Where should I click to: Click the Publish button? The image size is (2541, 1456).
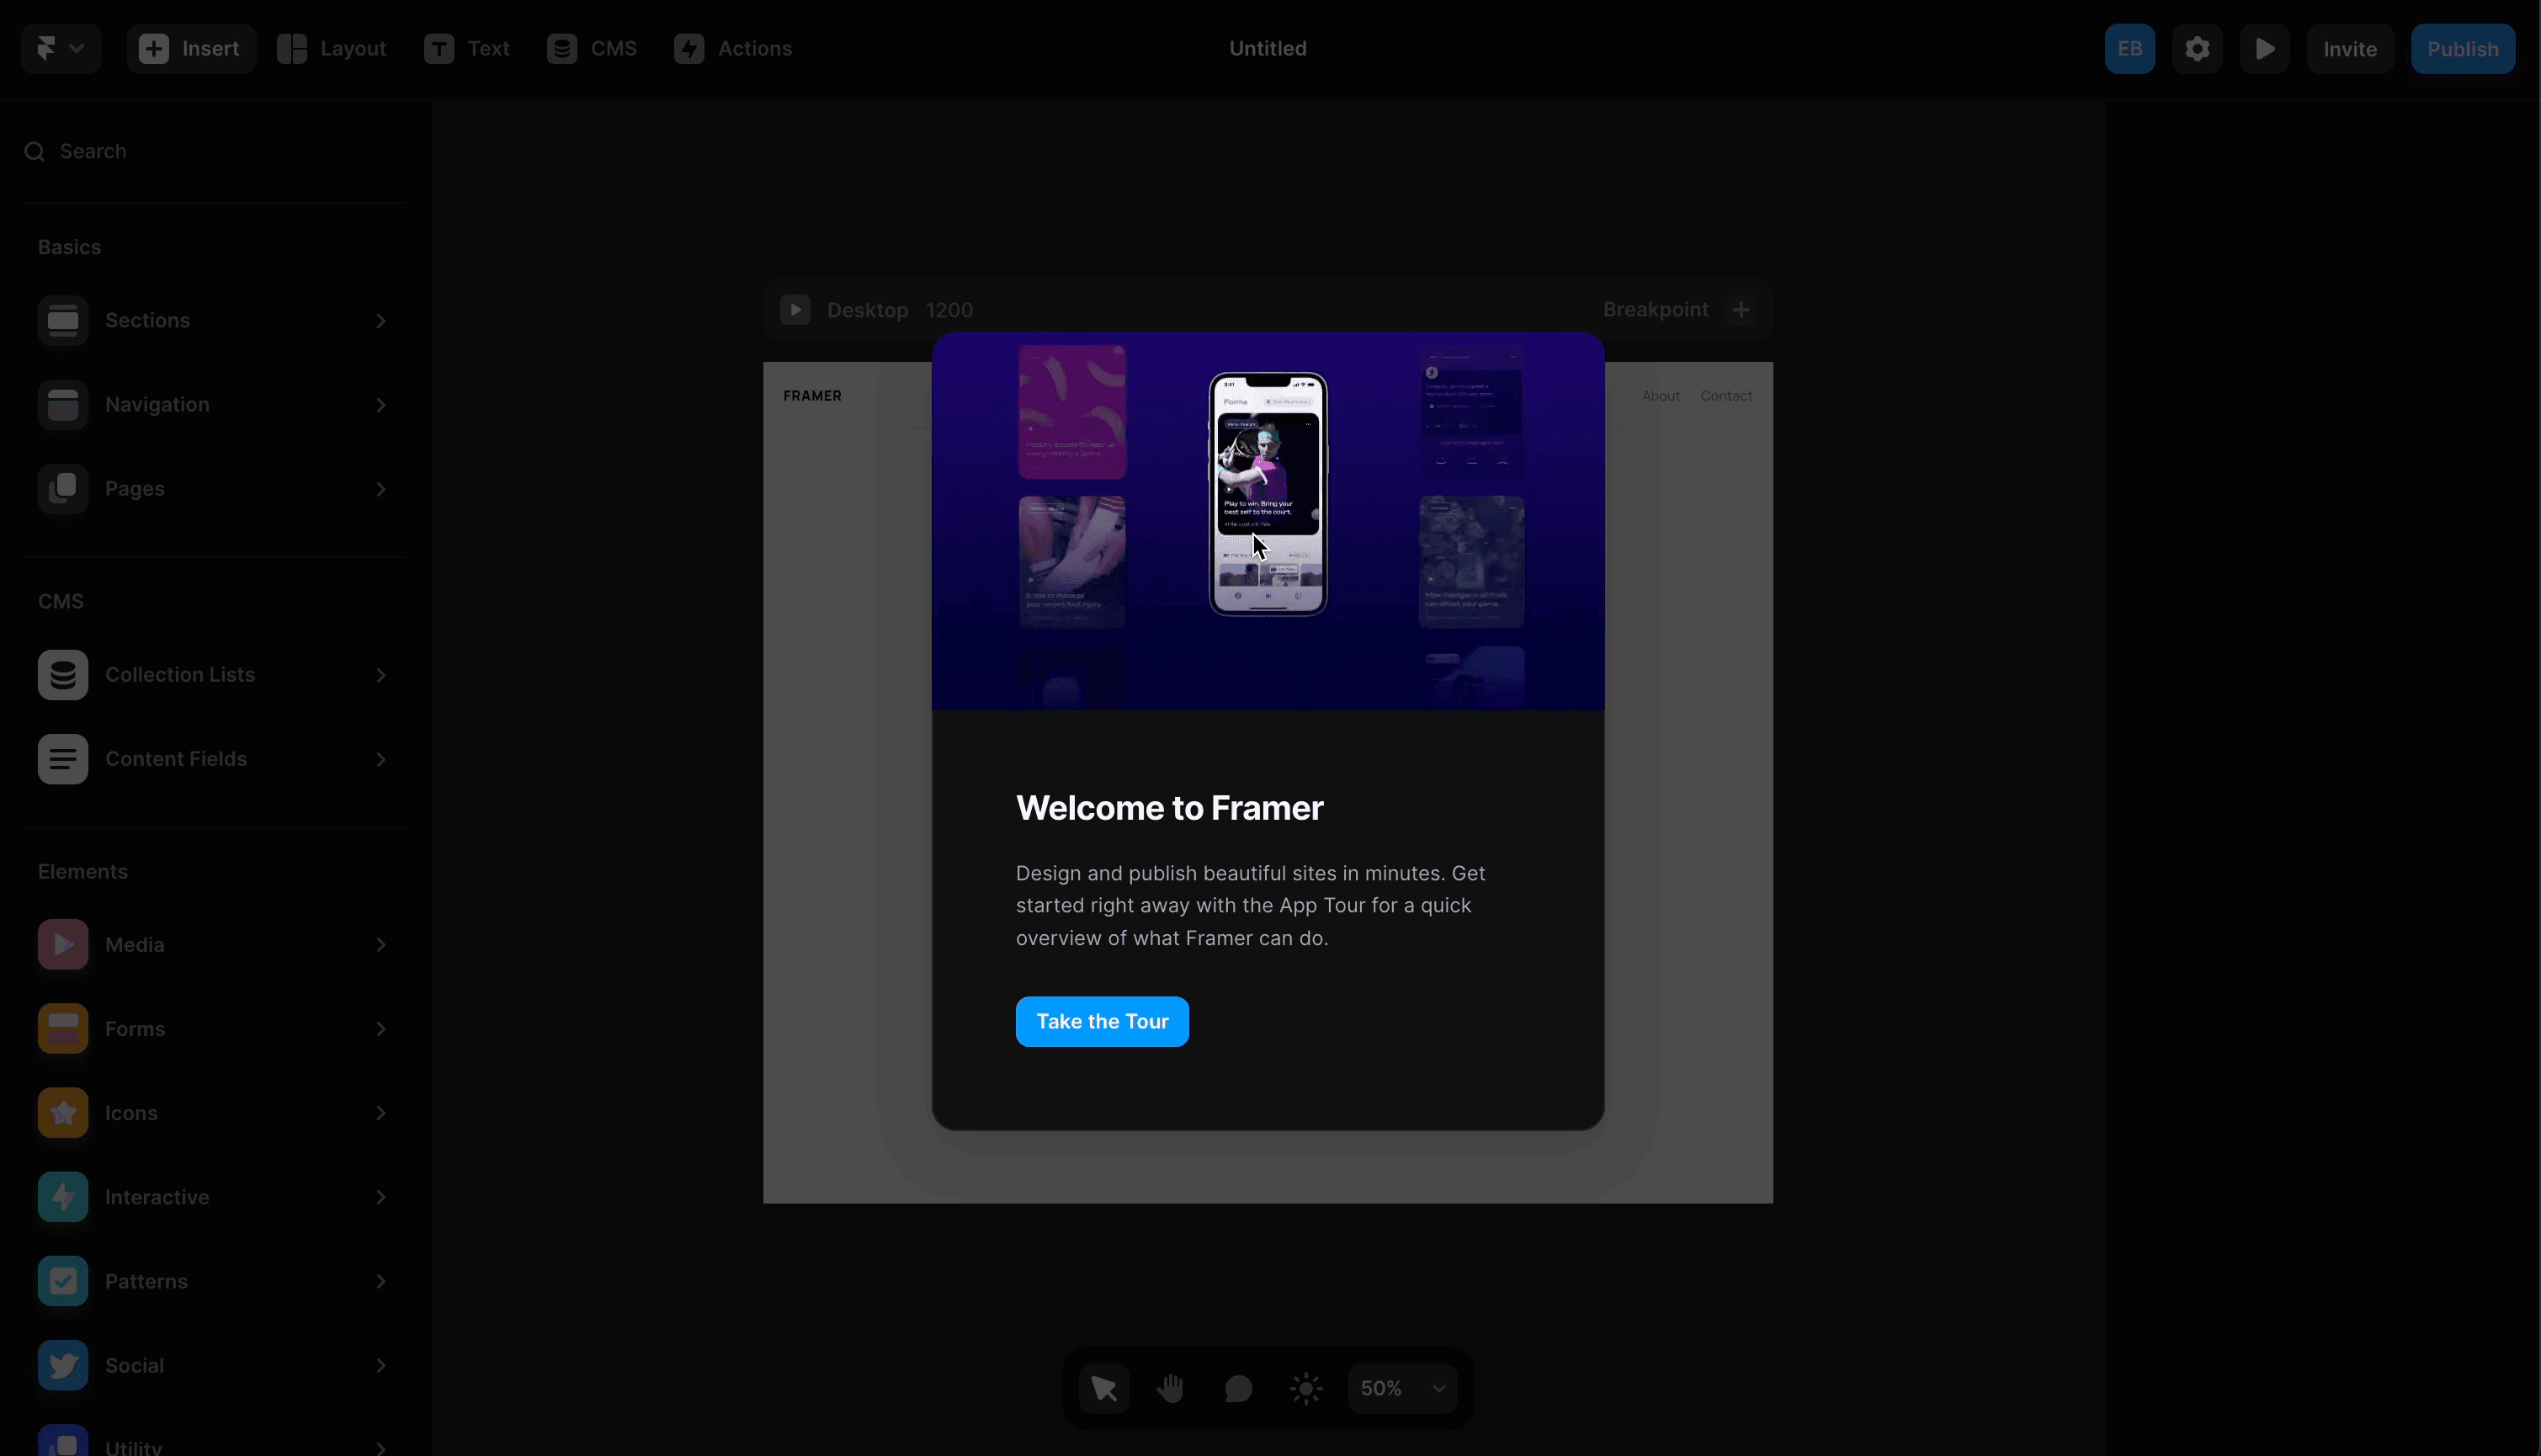pos(2463,49)
